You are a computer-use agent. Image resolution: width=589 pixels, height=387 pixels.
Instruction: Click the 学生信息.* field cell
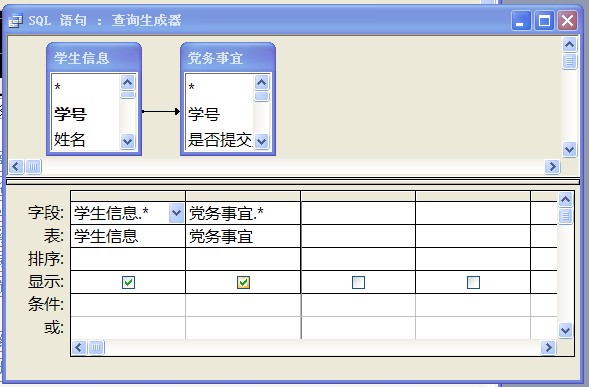[128, 213]
